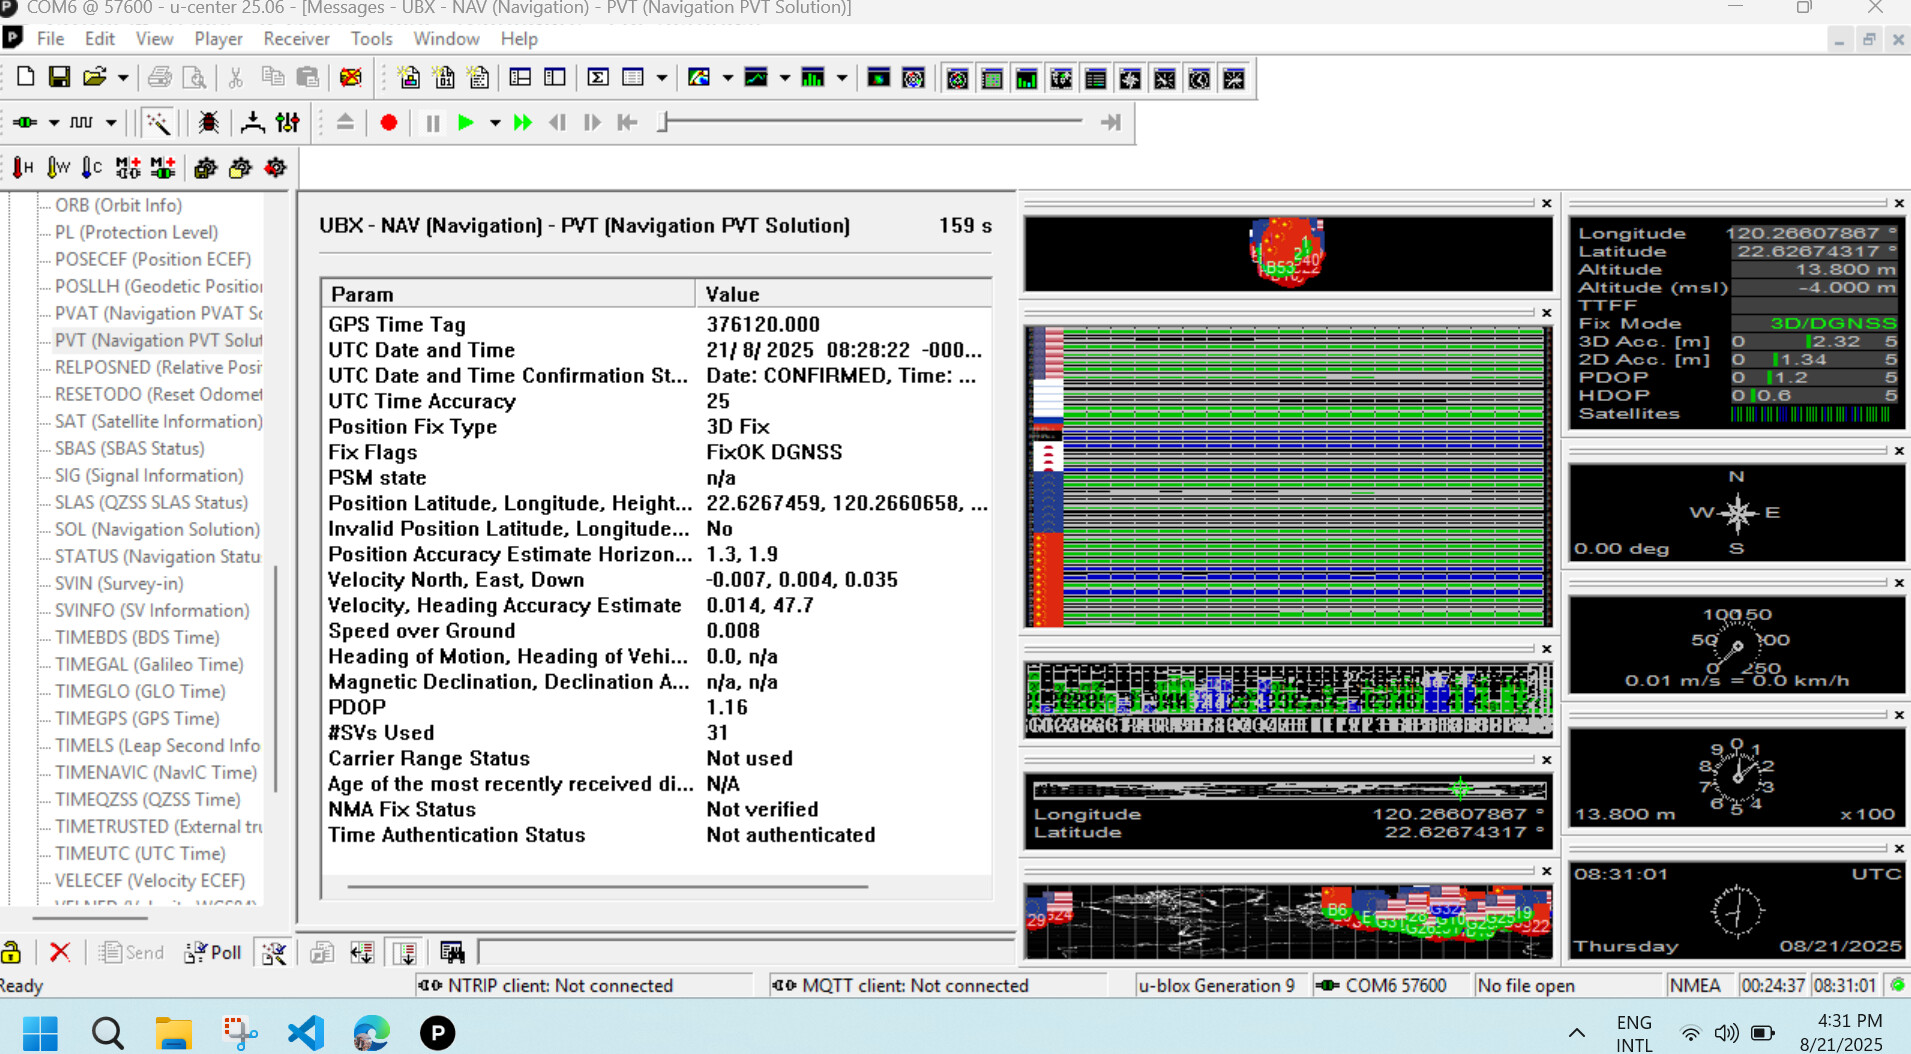The width and height of the screenshot is (1911, 1054).
Task: Expand the Chart View dropdown arrow
Action: [727, 77]
